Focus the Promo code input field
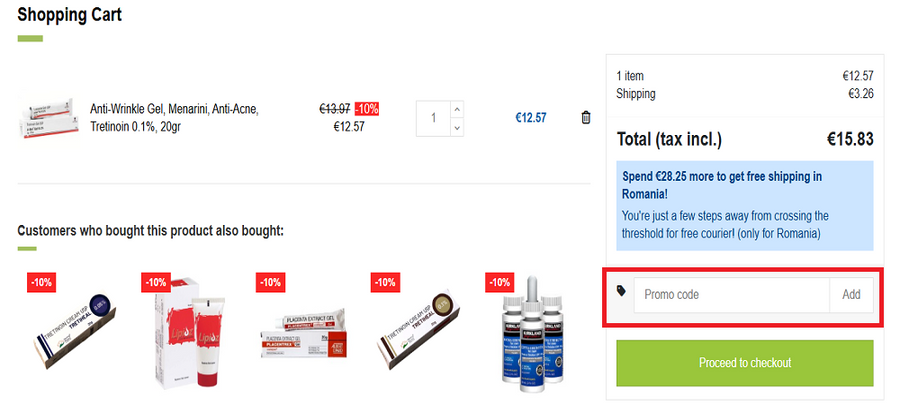Viewport: 900px width, 405px height. pyautogui.click(x=730, y=295)
